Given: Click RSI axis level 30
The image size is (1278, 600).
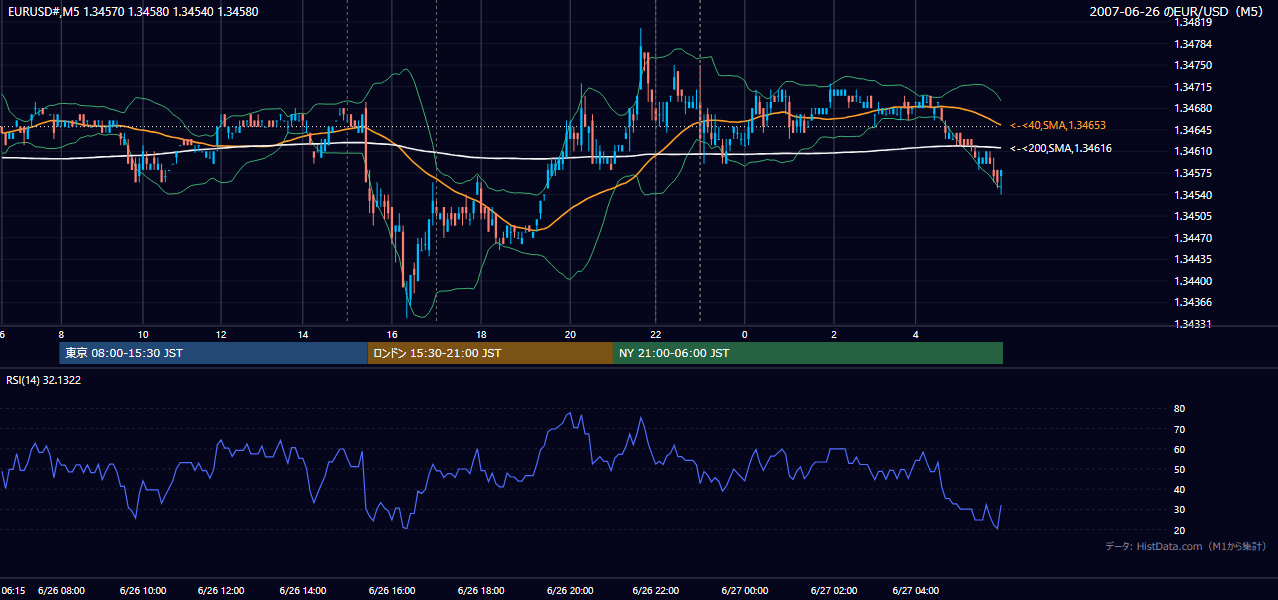Looking at the screenshot, I should (1180, 510).
